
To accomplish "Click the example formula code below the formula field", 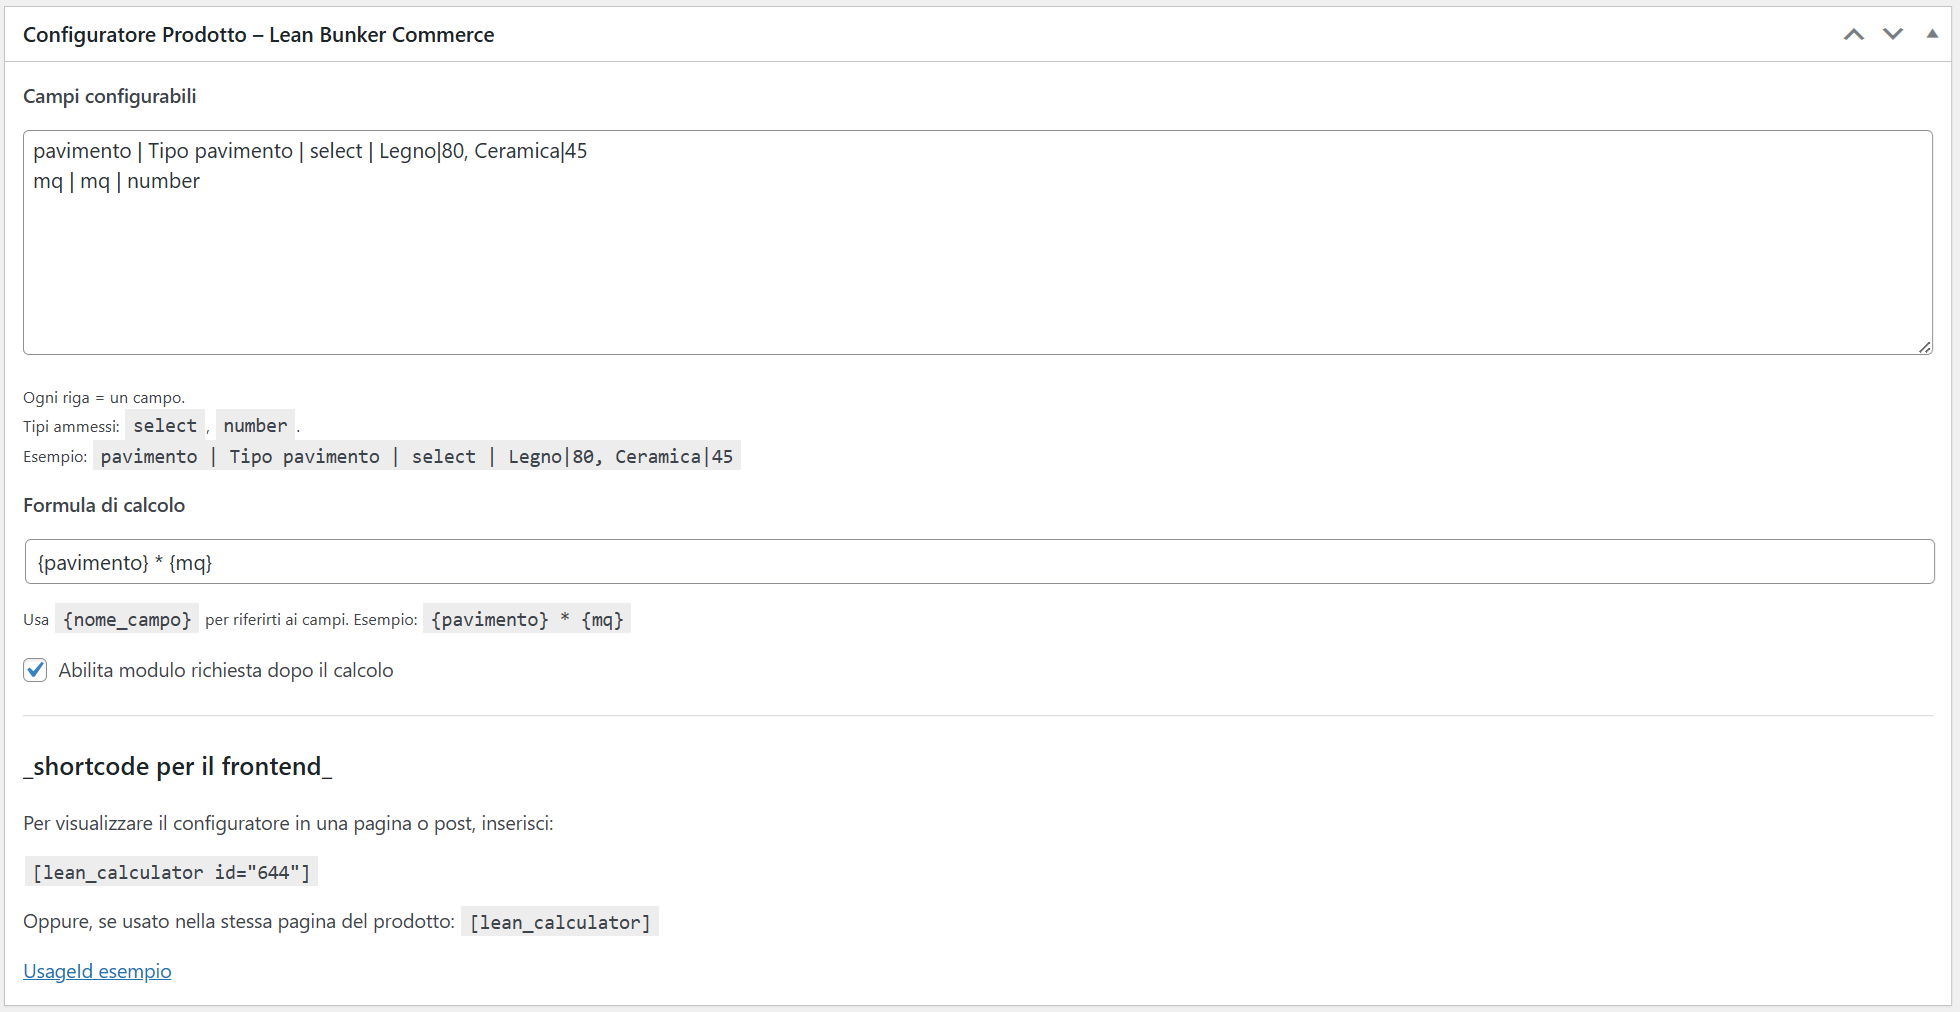I will [527, 620].
